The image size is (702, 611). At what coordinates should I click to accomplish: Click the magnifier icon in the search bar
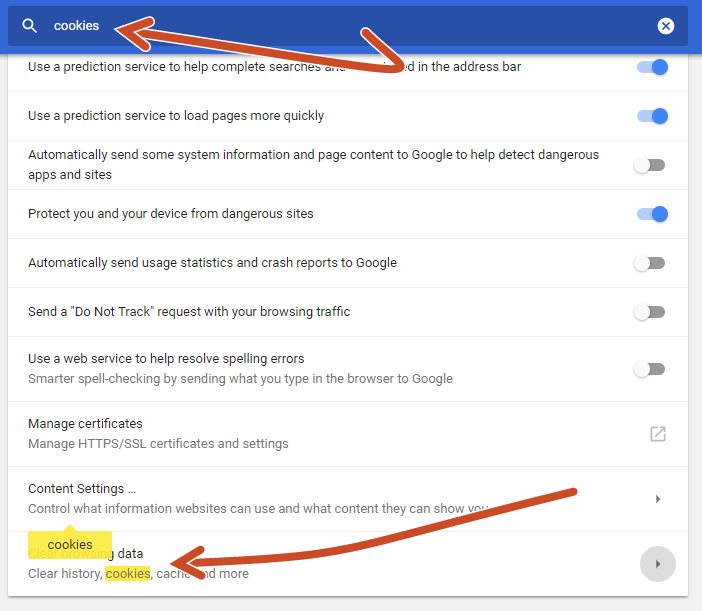click(x=30, y=26)
